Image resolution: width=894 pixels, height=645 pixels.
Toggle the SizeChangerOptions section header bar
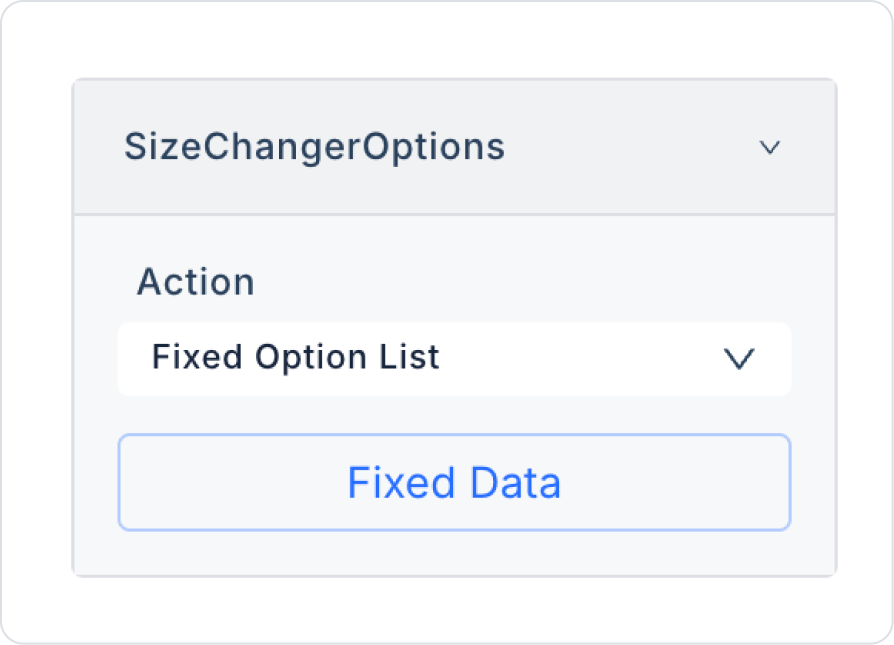(454, 147)
